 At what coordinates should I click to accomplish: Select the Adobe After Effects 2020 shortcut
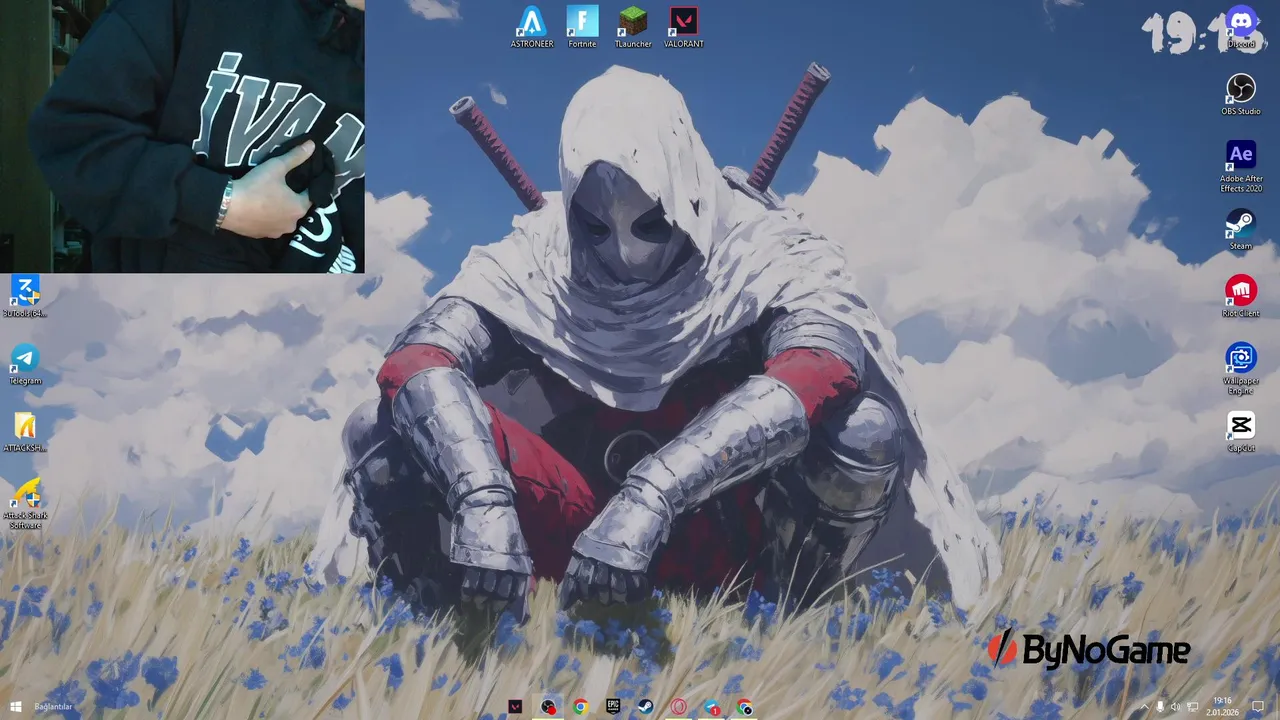click(x=1241, y=166)
